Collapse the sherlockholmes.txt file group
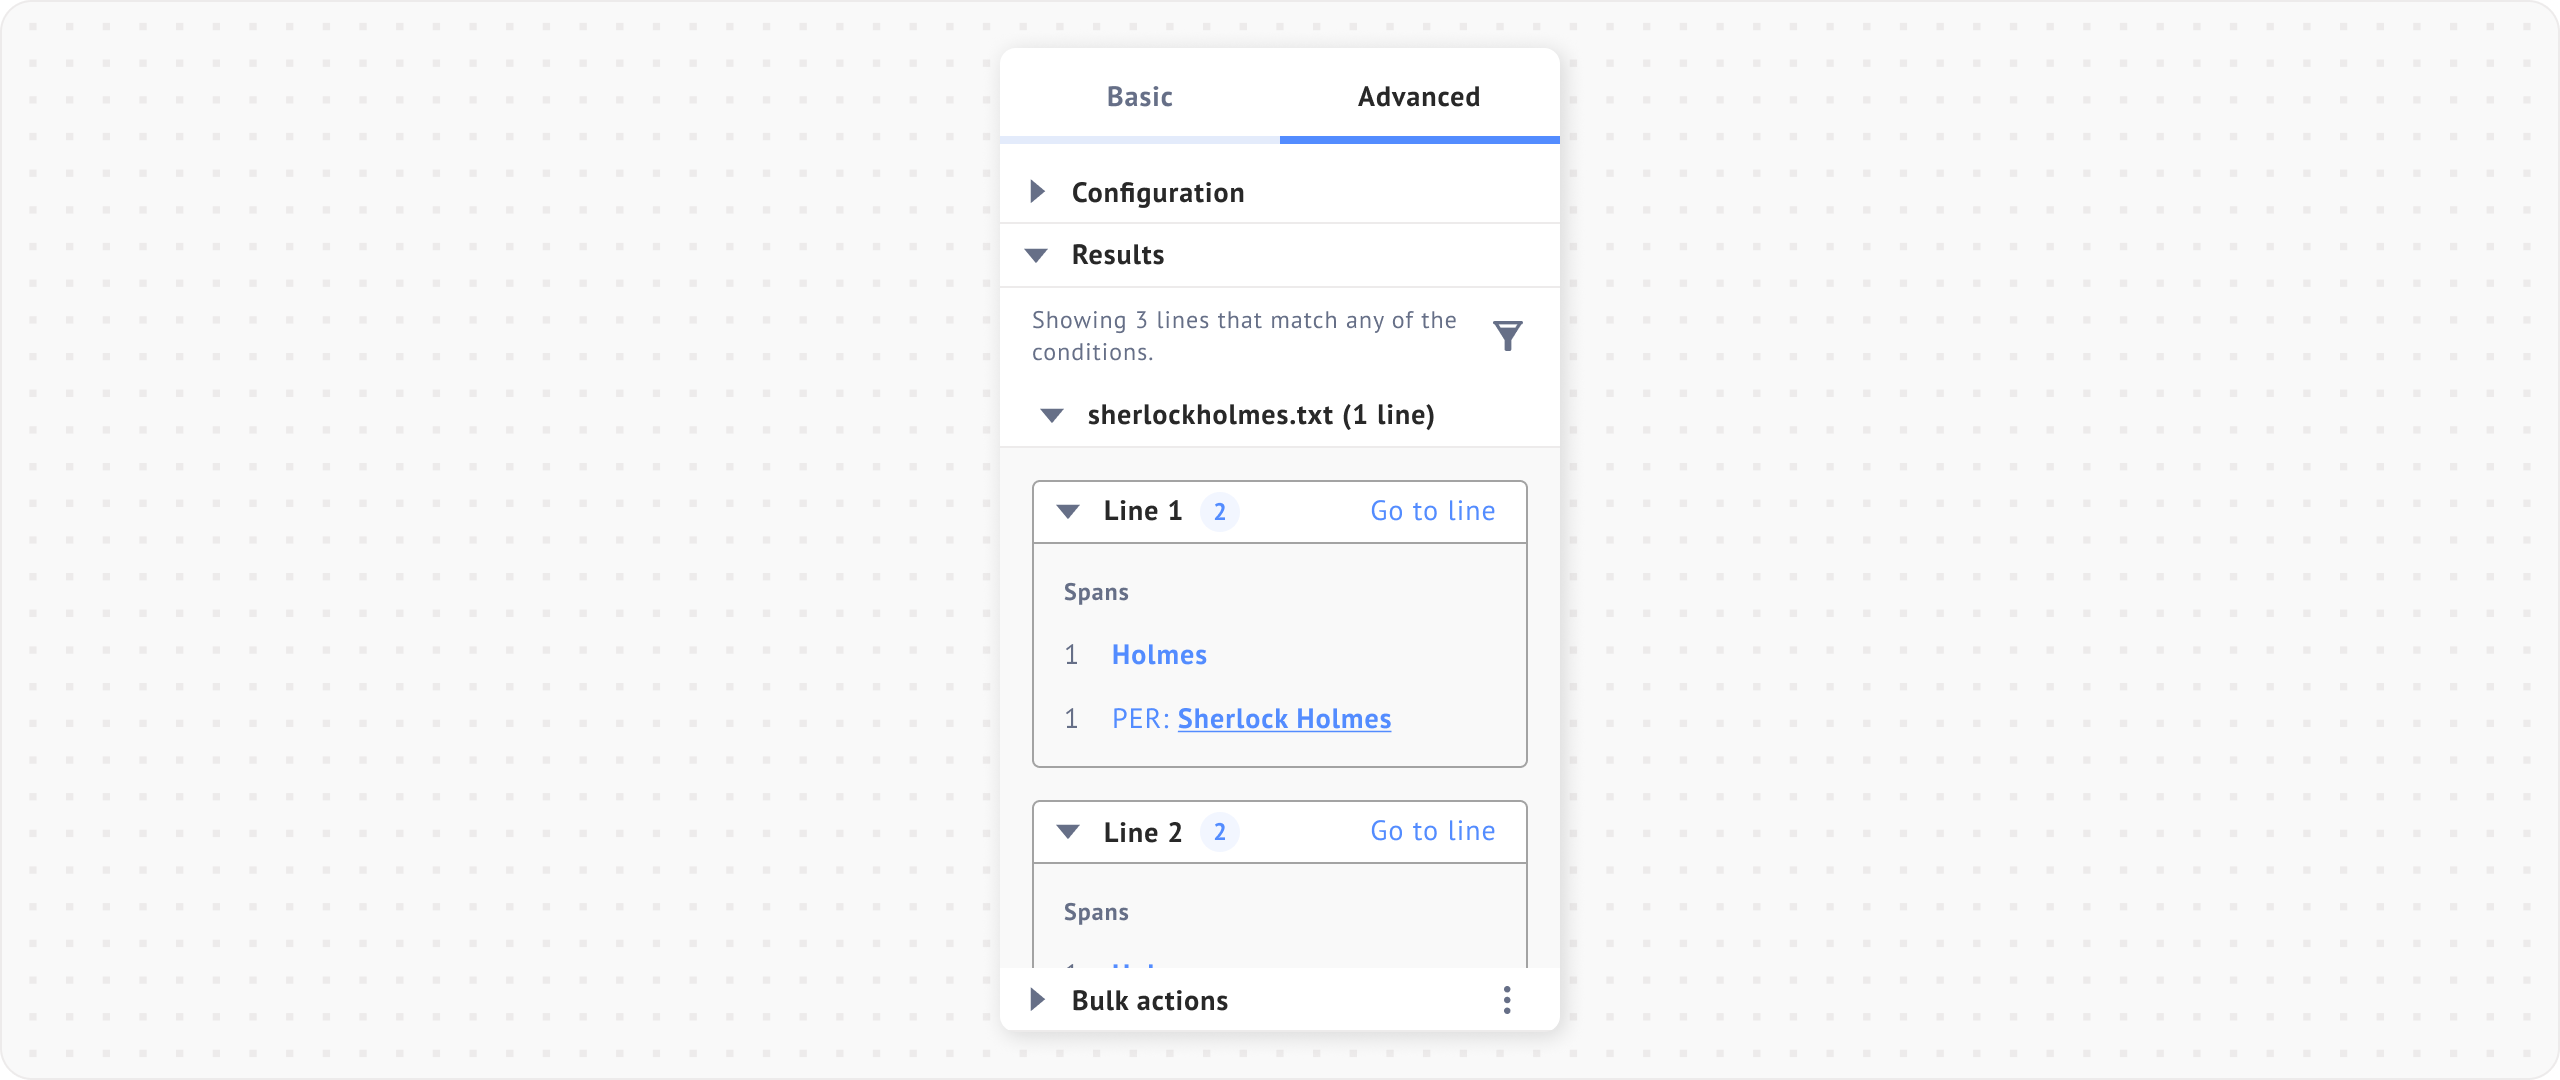The width and height of the screenshot is (2560, 1080). coord(1052,415)
